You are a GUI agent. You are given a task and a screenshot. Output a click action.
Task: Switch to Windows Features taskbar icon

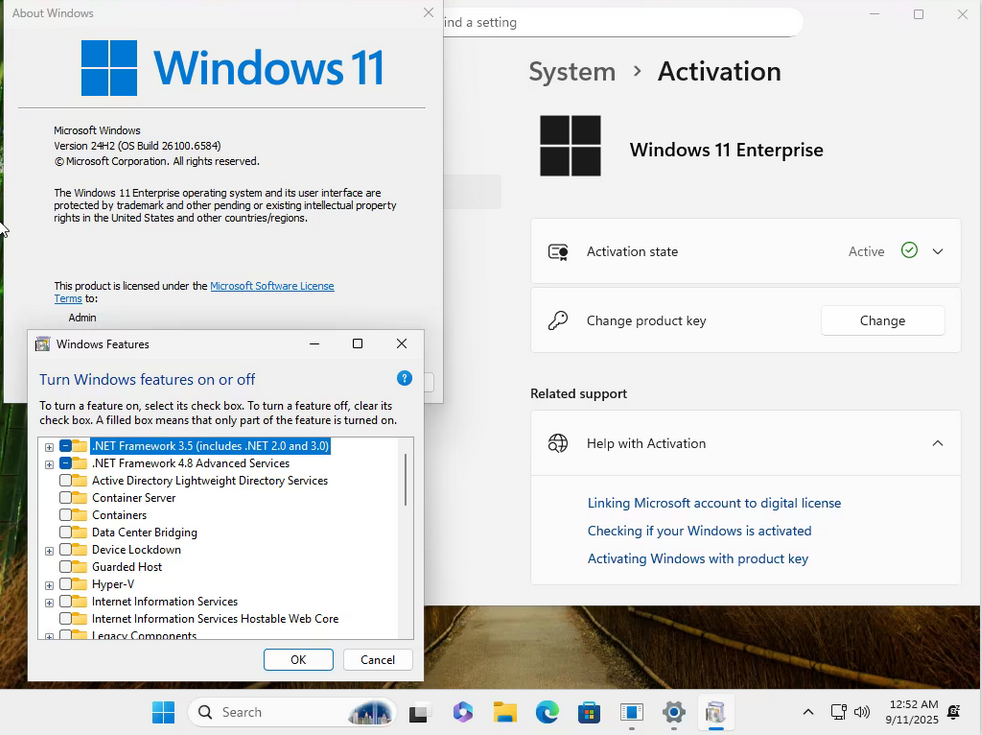[x=715, y=712]
